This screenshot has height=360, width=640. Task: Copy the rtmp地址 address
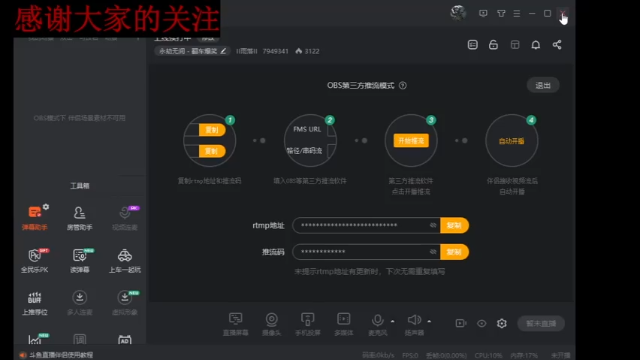pyautogui.click(x=454, y=225)
